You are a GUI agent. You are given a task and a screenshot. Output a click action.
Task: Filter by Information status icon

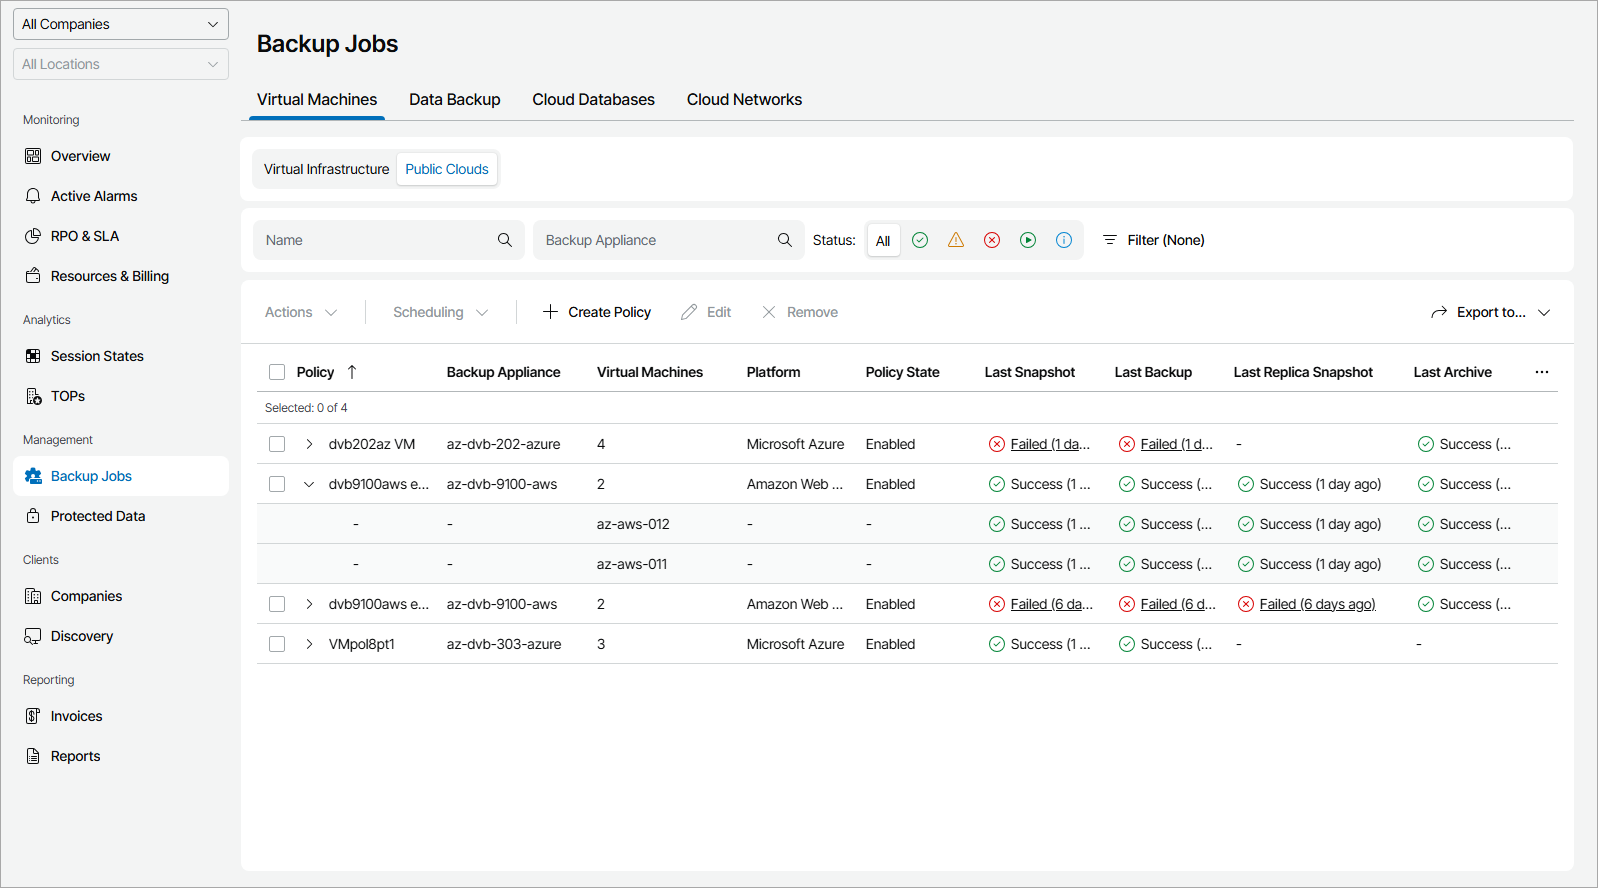click(x=1064, y=240)
